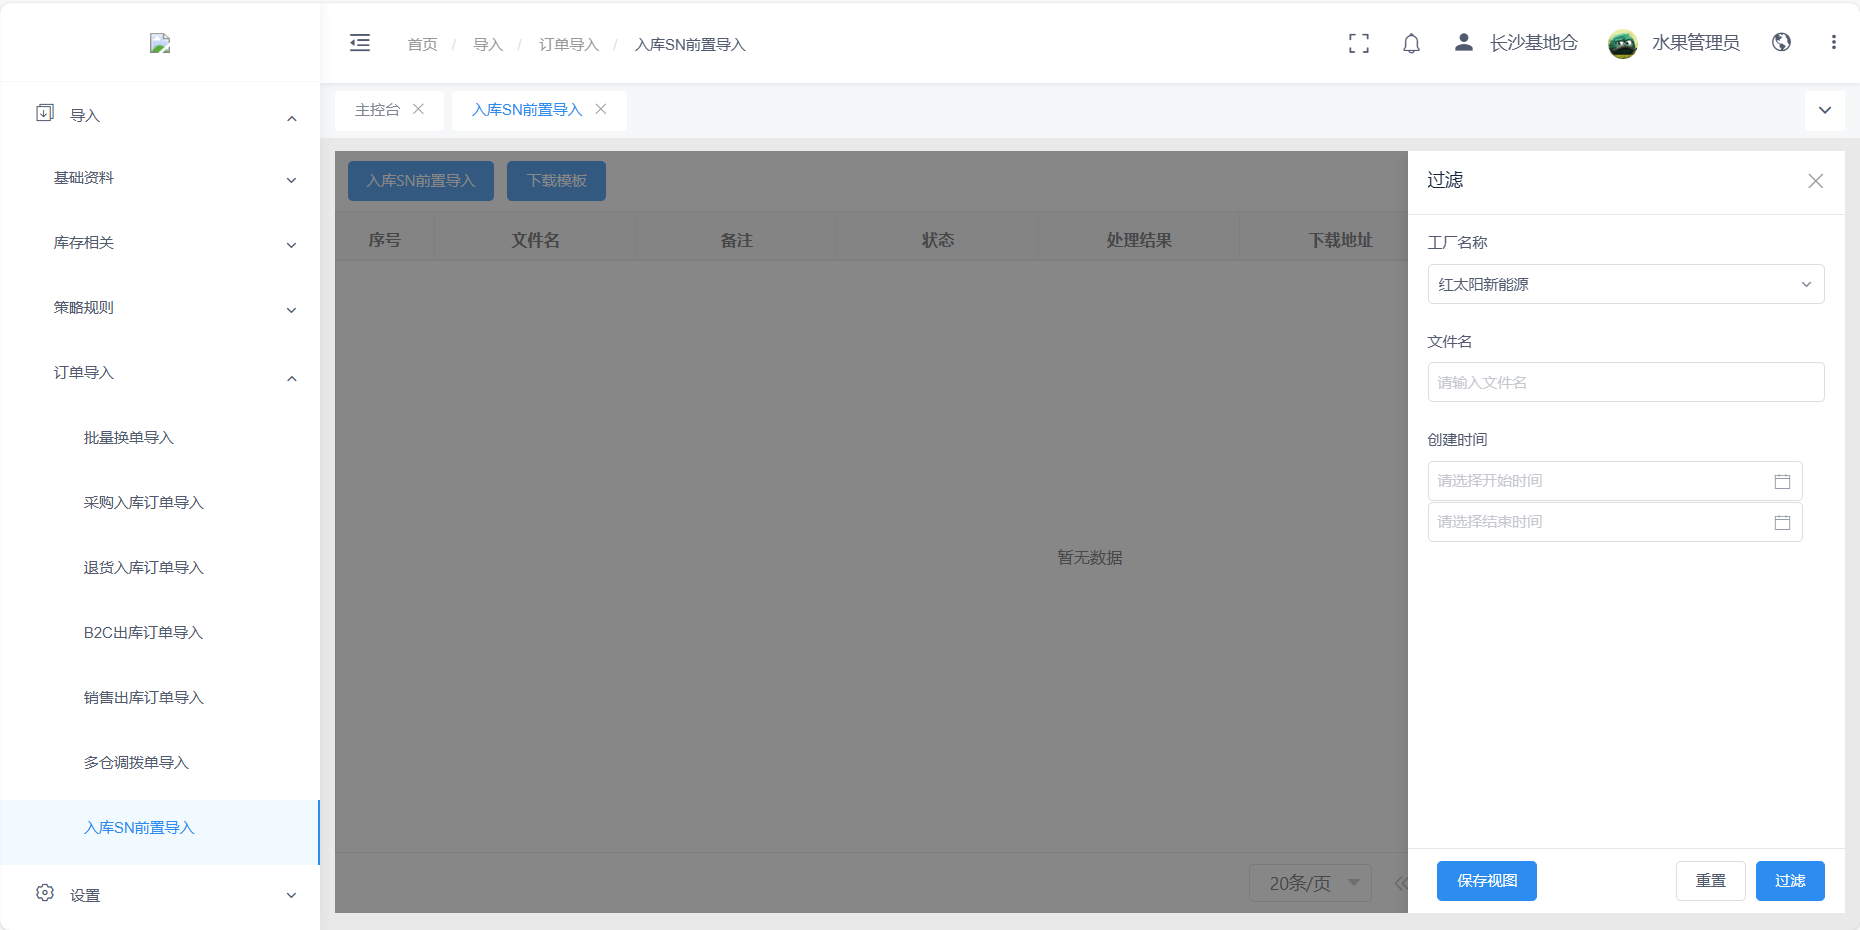Collapse the 导入 menu section
This screenshot has height=930, width=1860.
tap(292, 119)
